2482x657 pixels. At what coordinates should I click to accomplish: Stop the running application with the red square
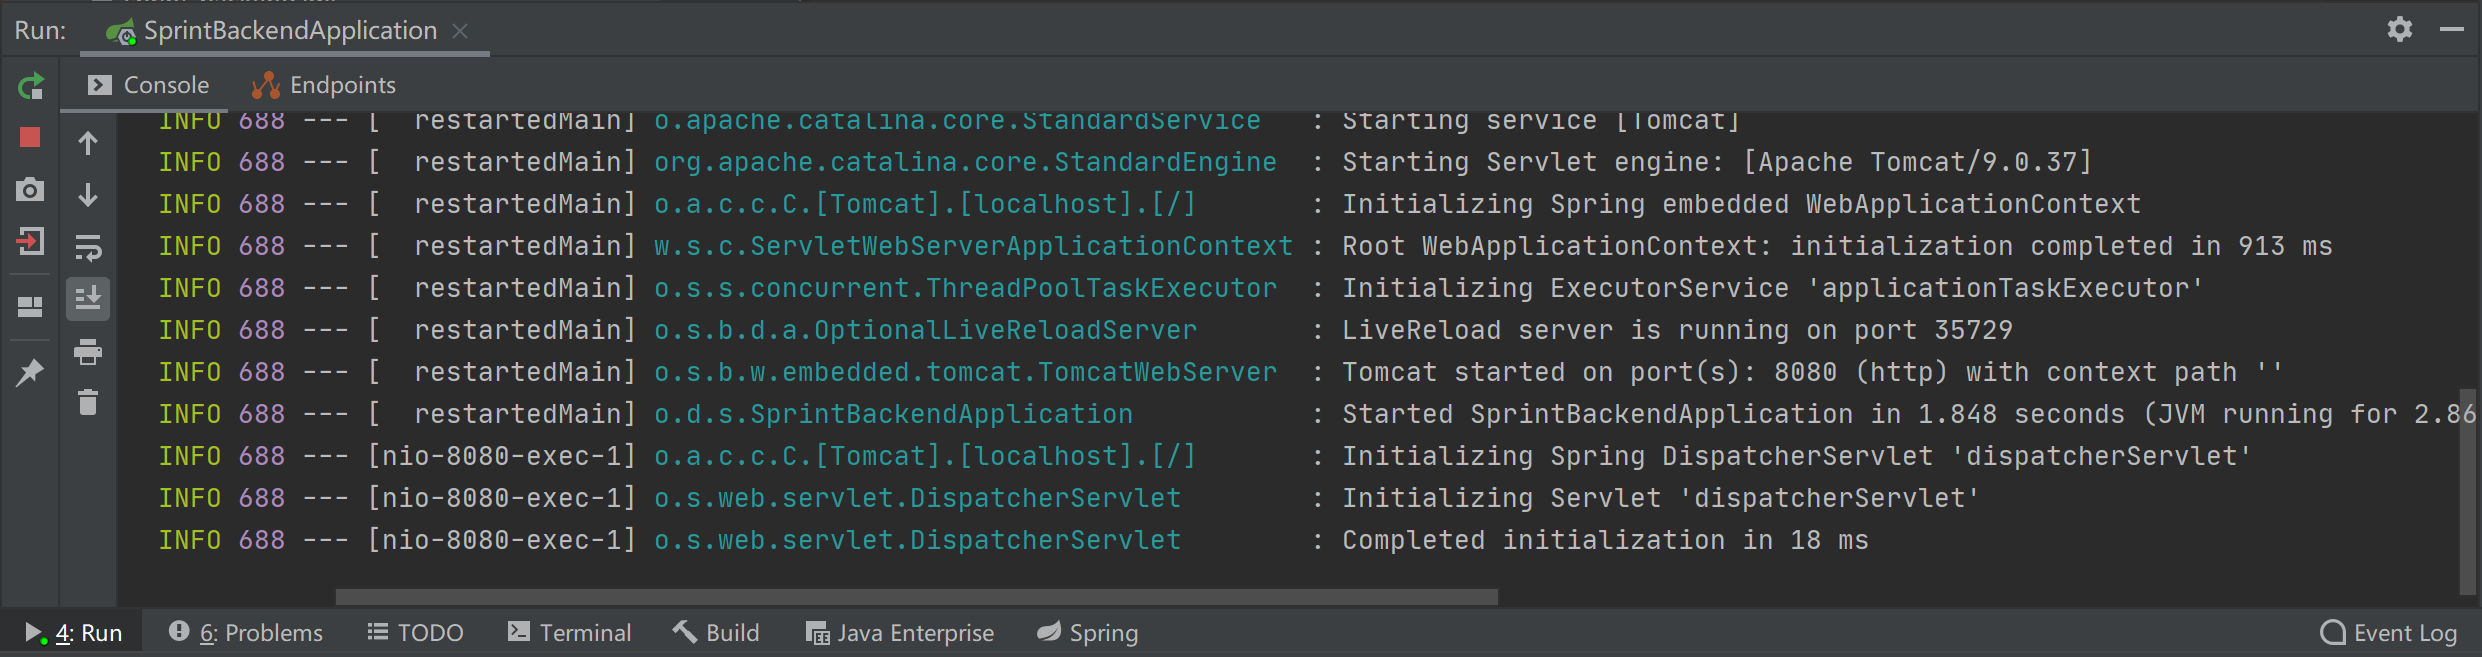[30, 137]
